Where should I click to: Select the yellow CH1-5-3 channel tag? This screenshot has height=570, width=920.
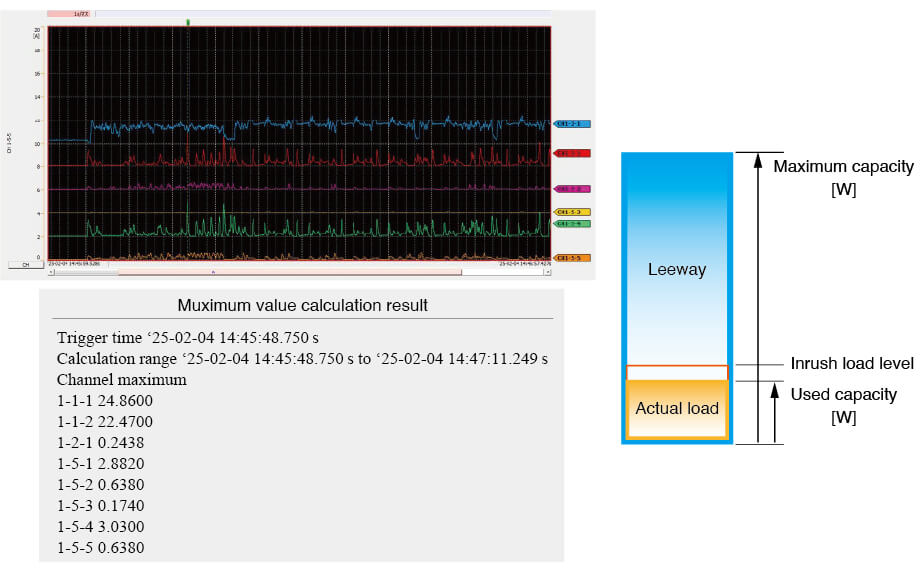click(x=572, y=212)
